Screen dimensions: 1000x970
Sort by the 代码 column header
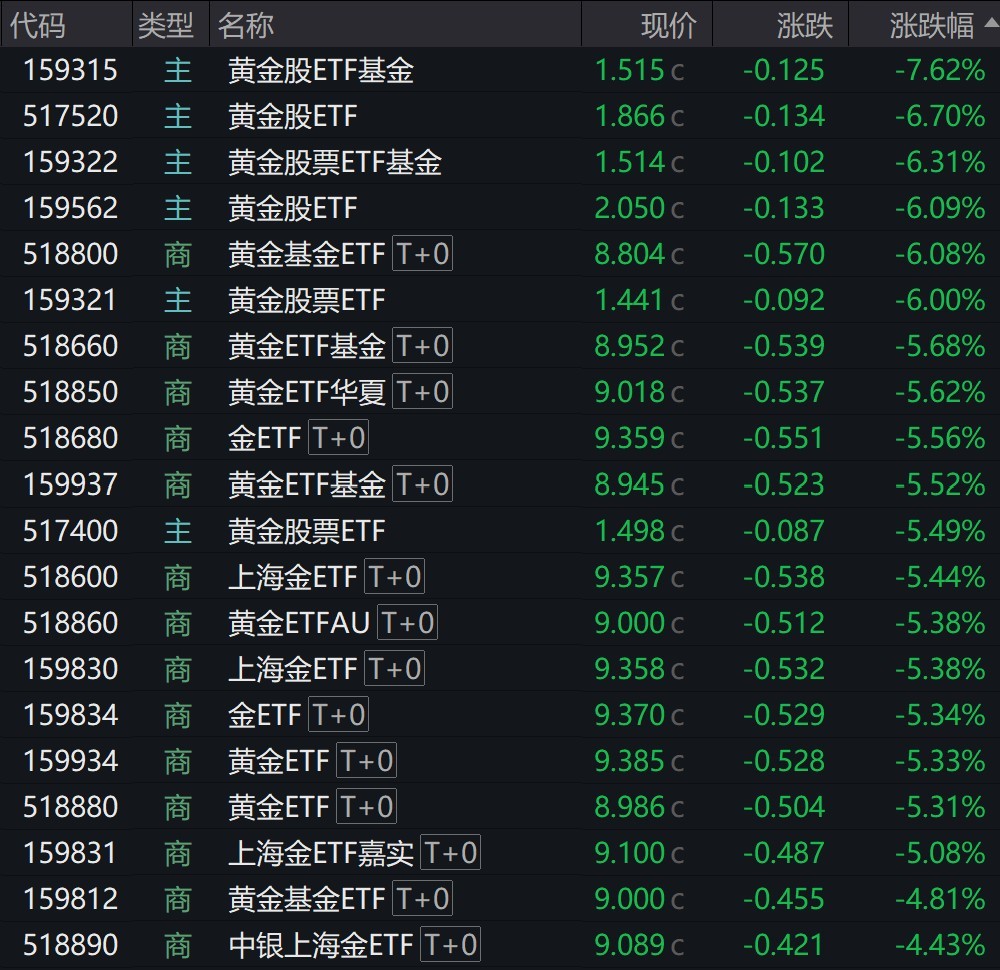click(x=38, y=25)
